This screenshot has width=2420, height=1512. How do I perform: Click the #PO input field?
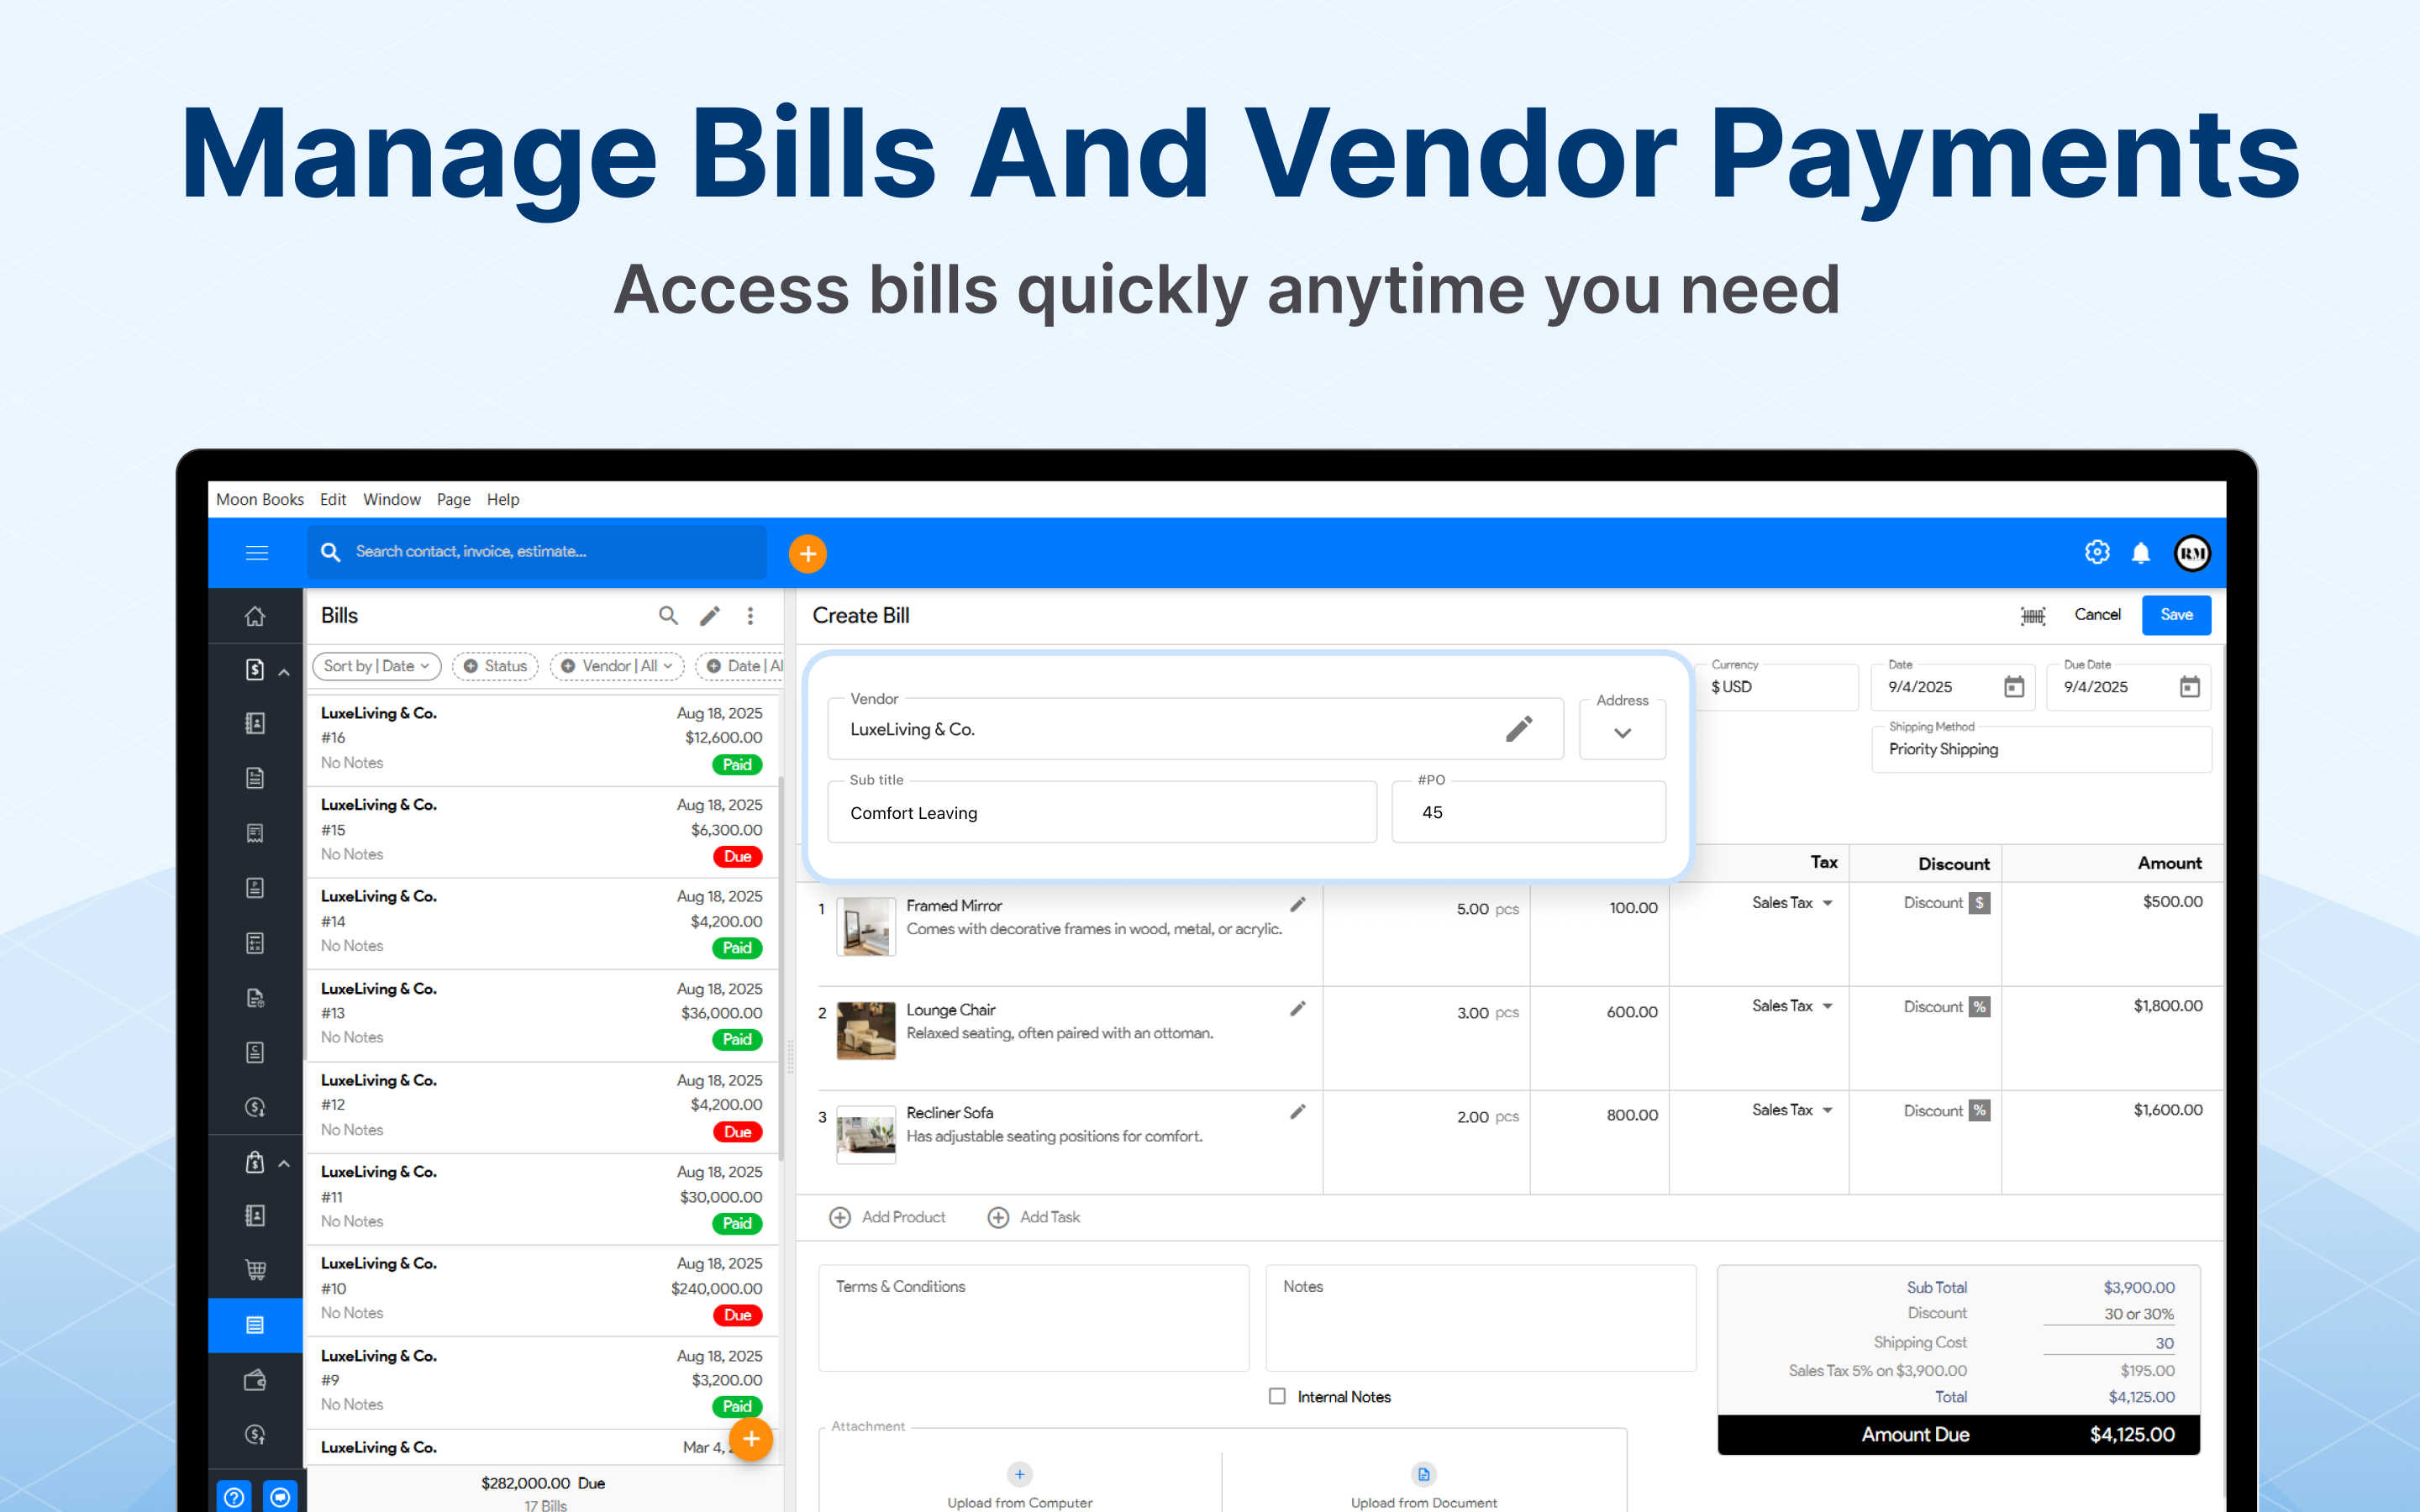click(1528, 812)
